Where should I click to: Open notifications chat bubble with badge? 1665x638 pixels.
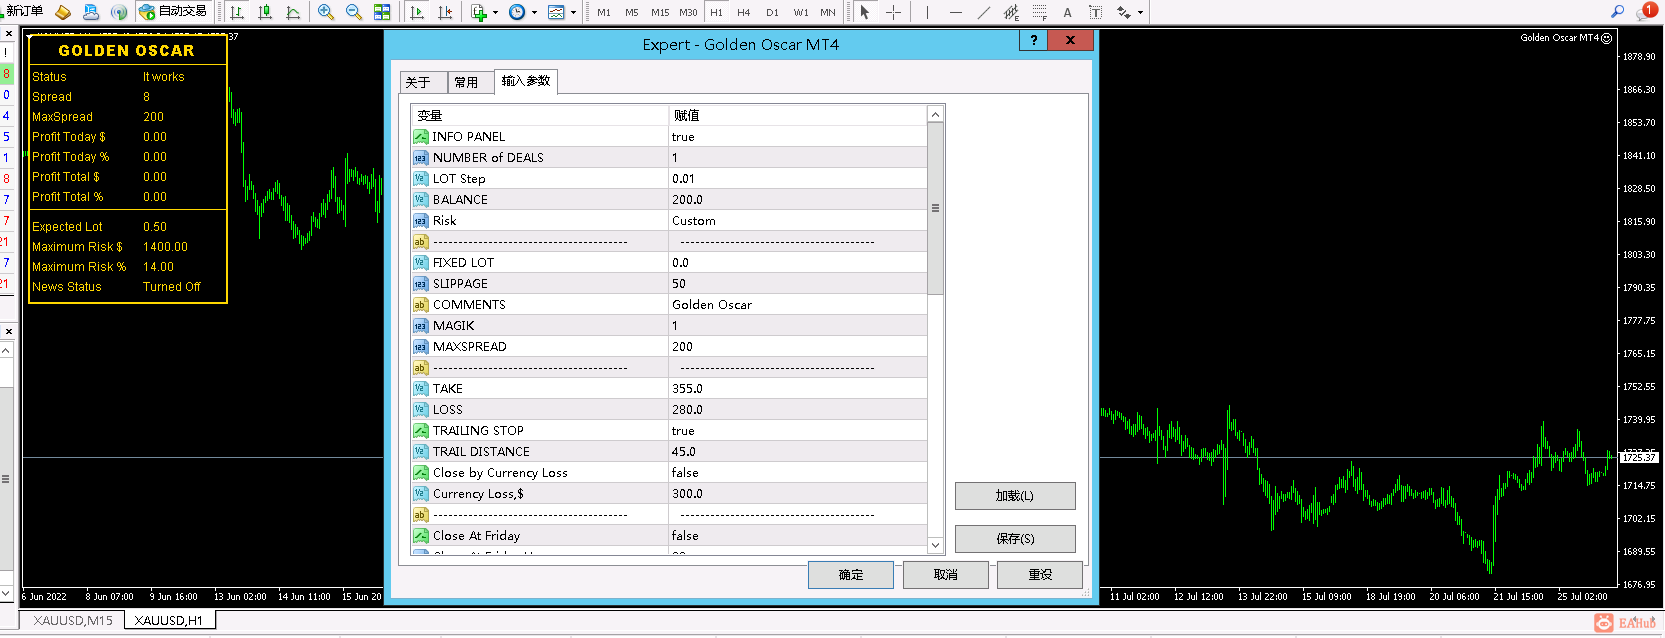pyautogui.click(x=1646, y=11)
